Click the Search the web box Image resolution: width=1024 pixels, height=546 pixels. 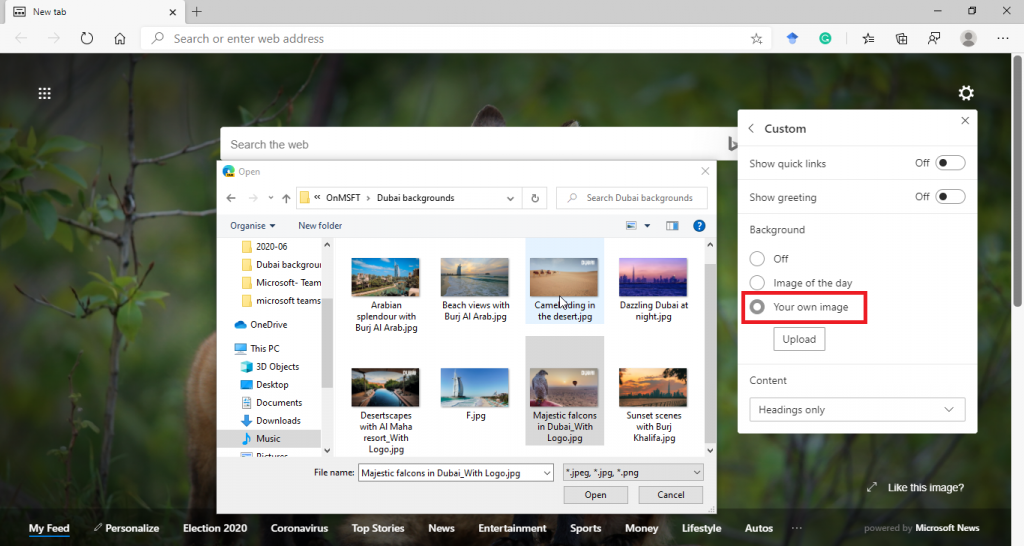480,144
